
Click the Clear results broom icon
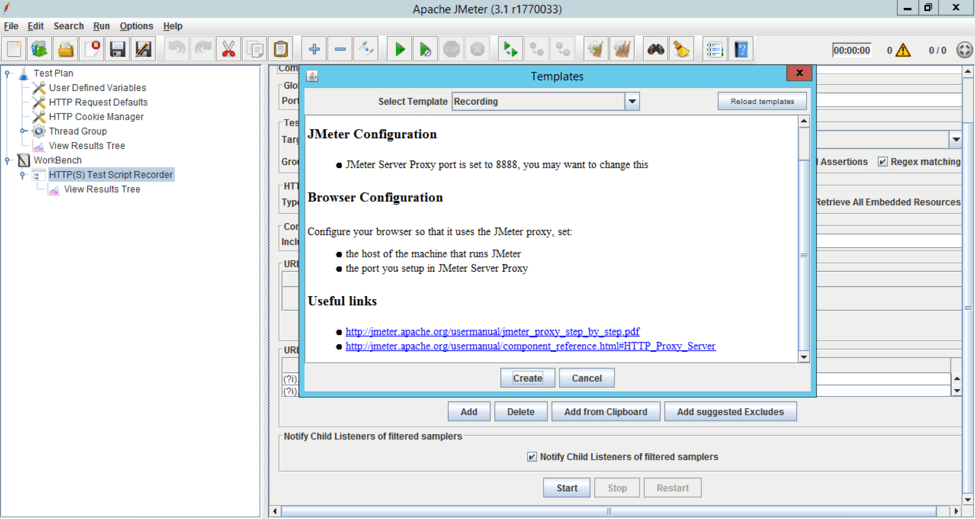[x=596, y=49]
